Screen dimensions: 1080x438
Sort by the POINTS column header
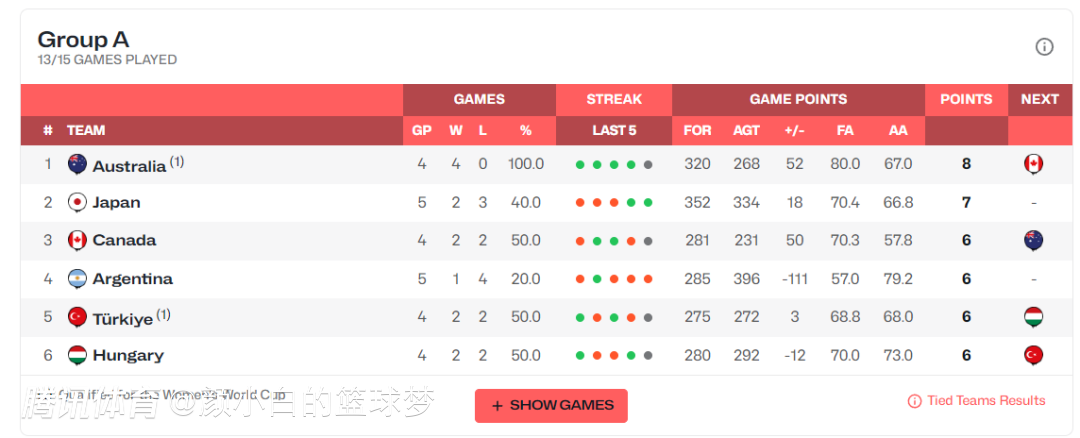pyautogui.click(x=966, y=99)
